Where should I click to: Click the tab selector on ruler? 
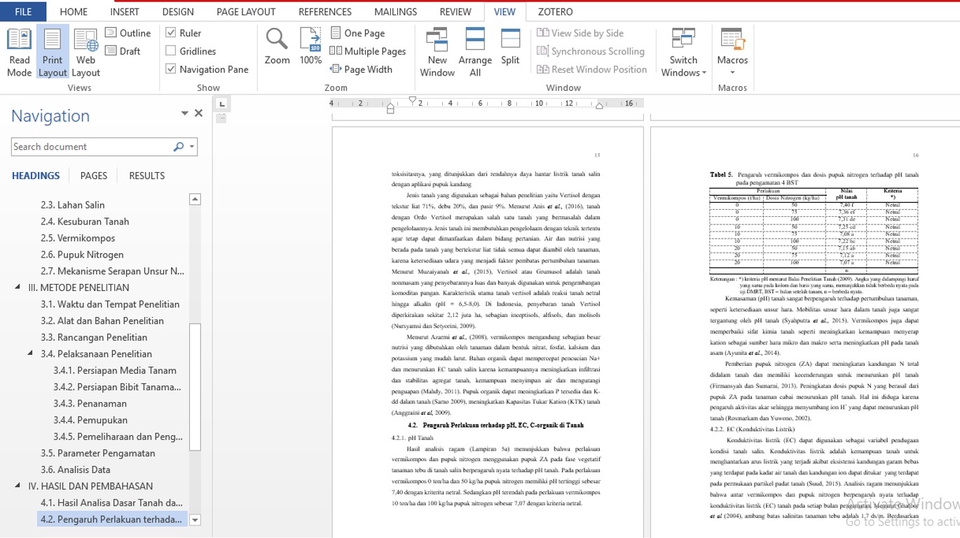(222, 103)
